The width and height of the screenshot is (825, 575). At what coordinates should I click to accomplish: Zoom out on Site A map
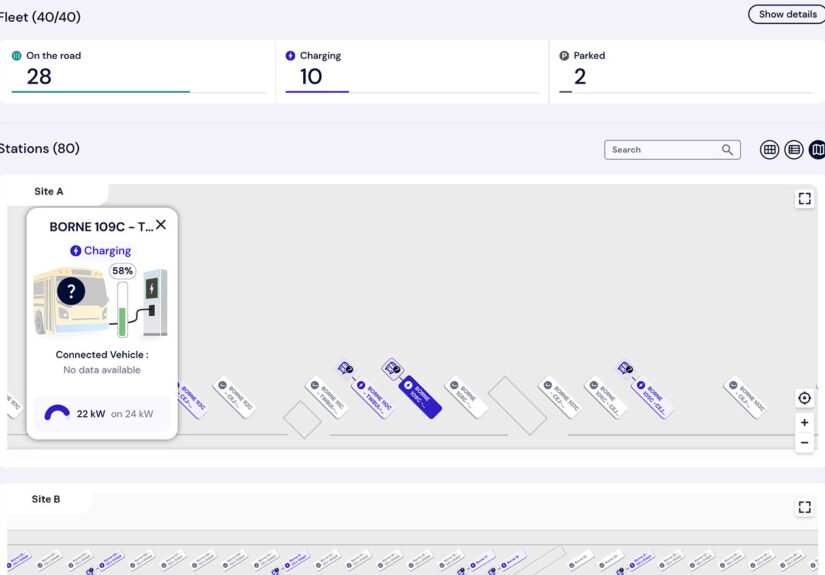[804, 442]
